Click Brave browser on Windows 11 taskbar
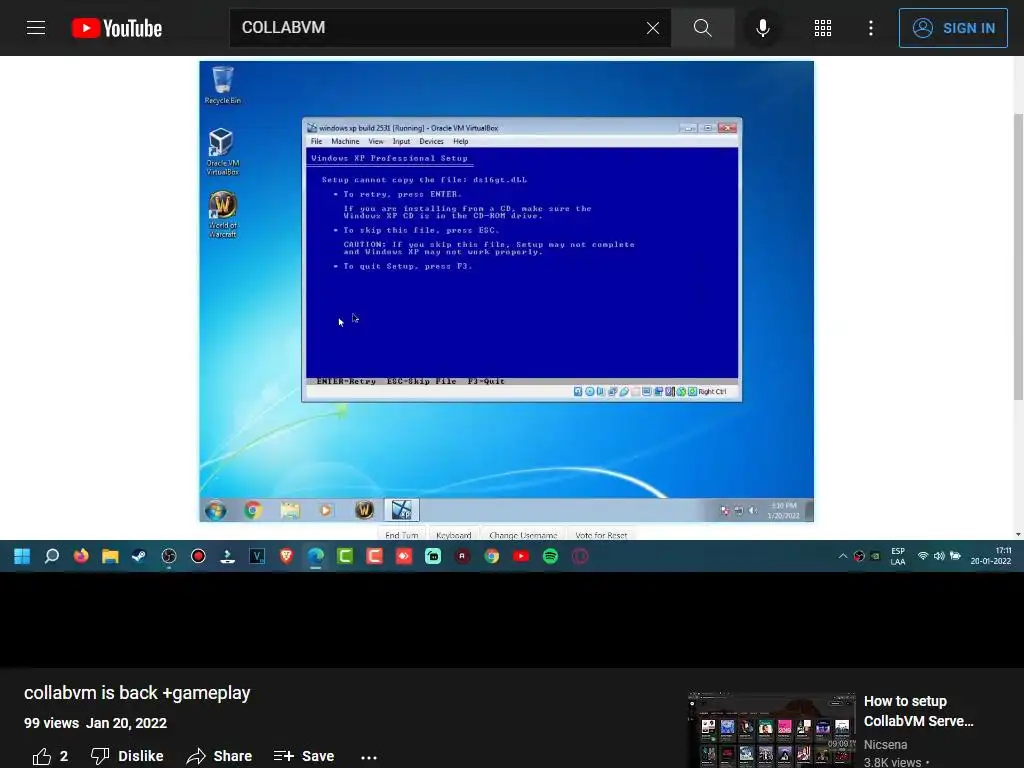 pyautogui.click(x=286, y=556)
